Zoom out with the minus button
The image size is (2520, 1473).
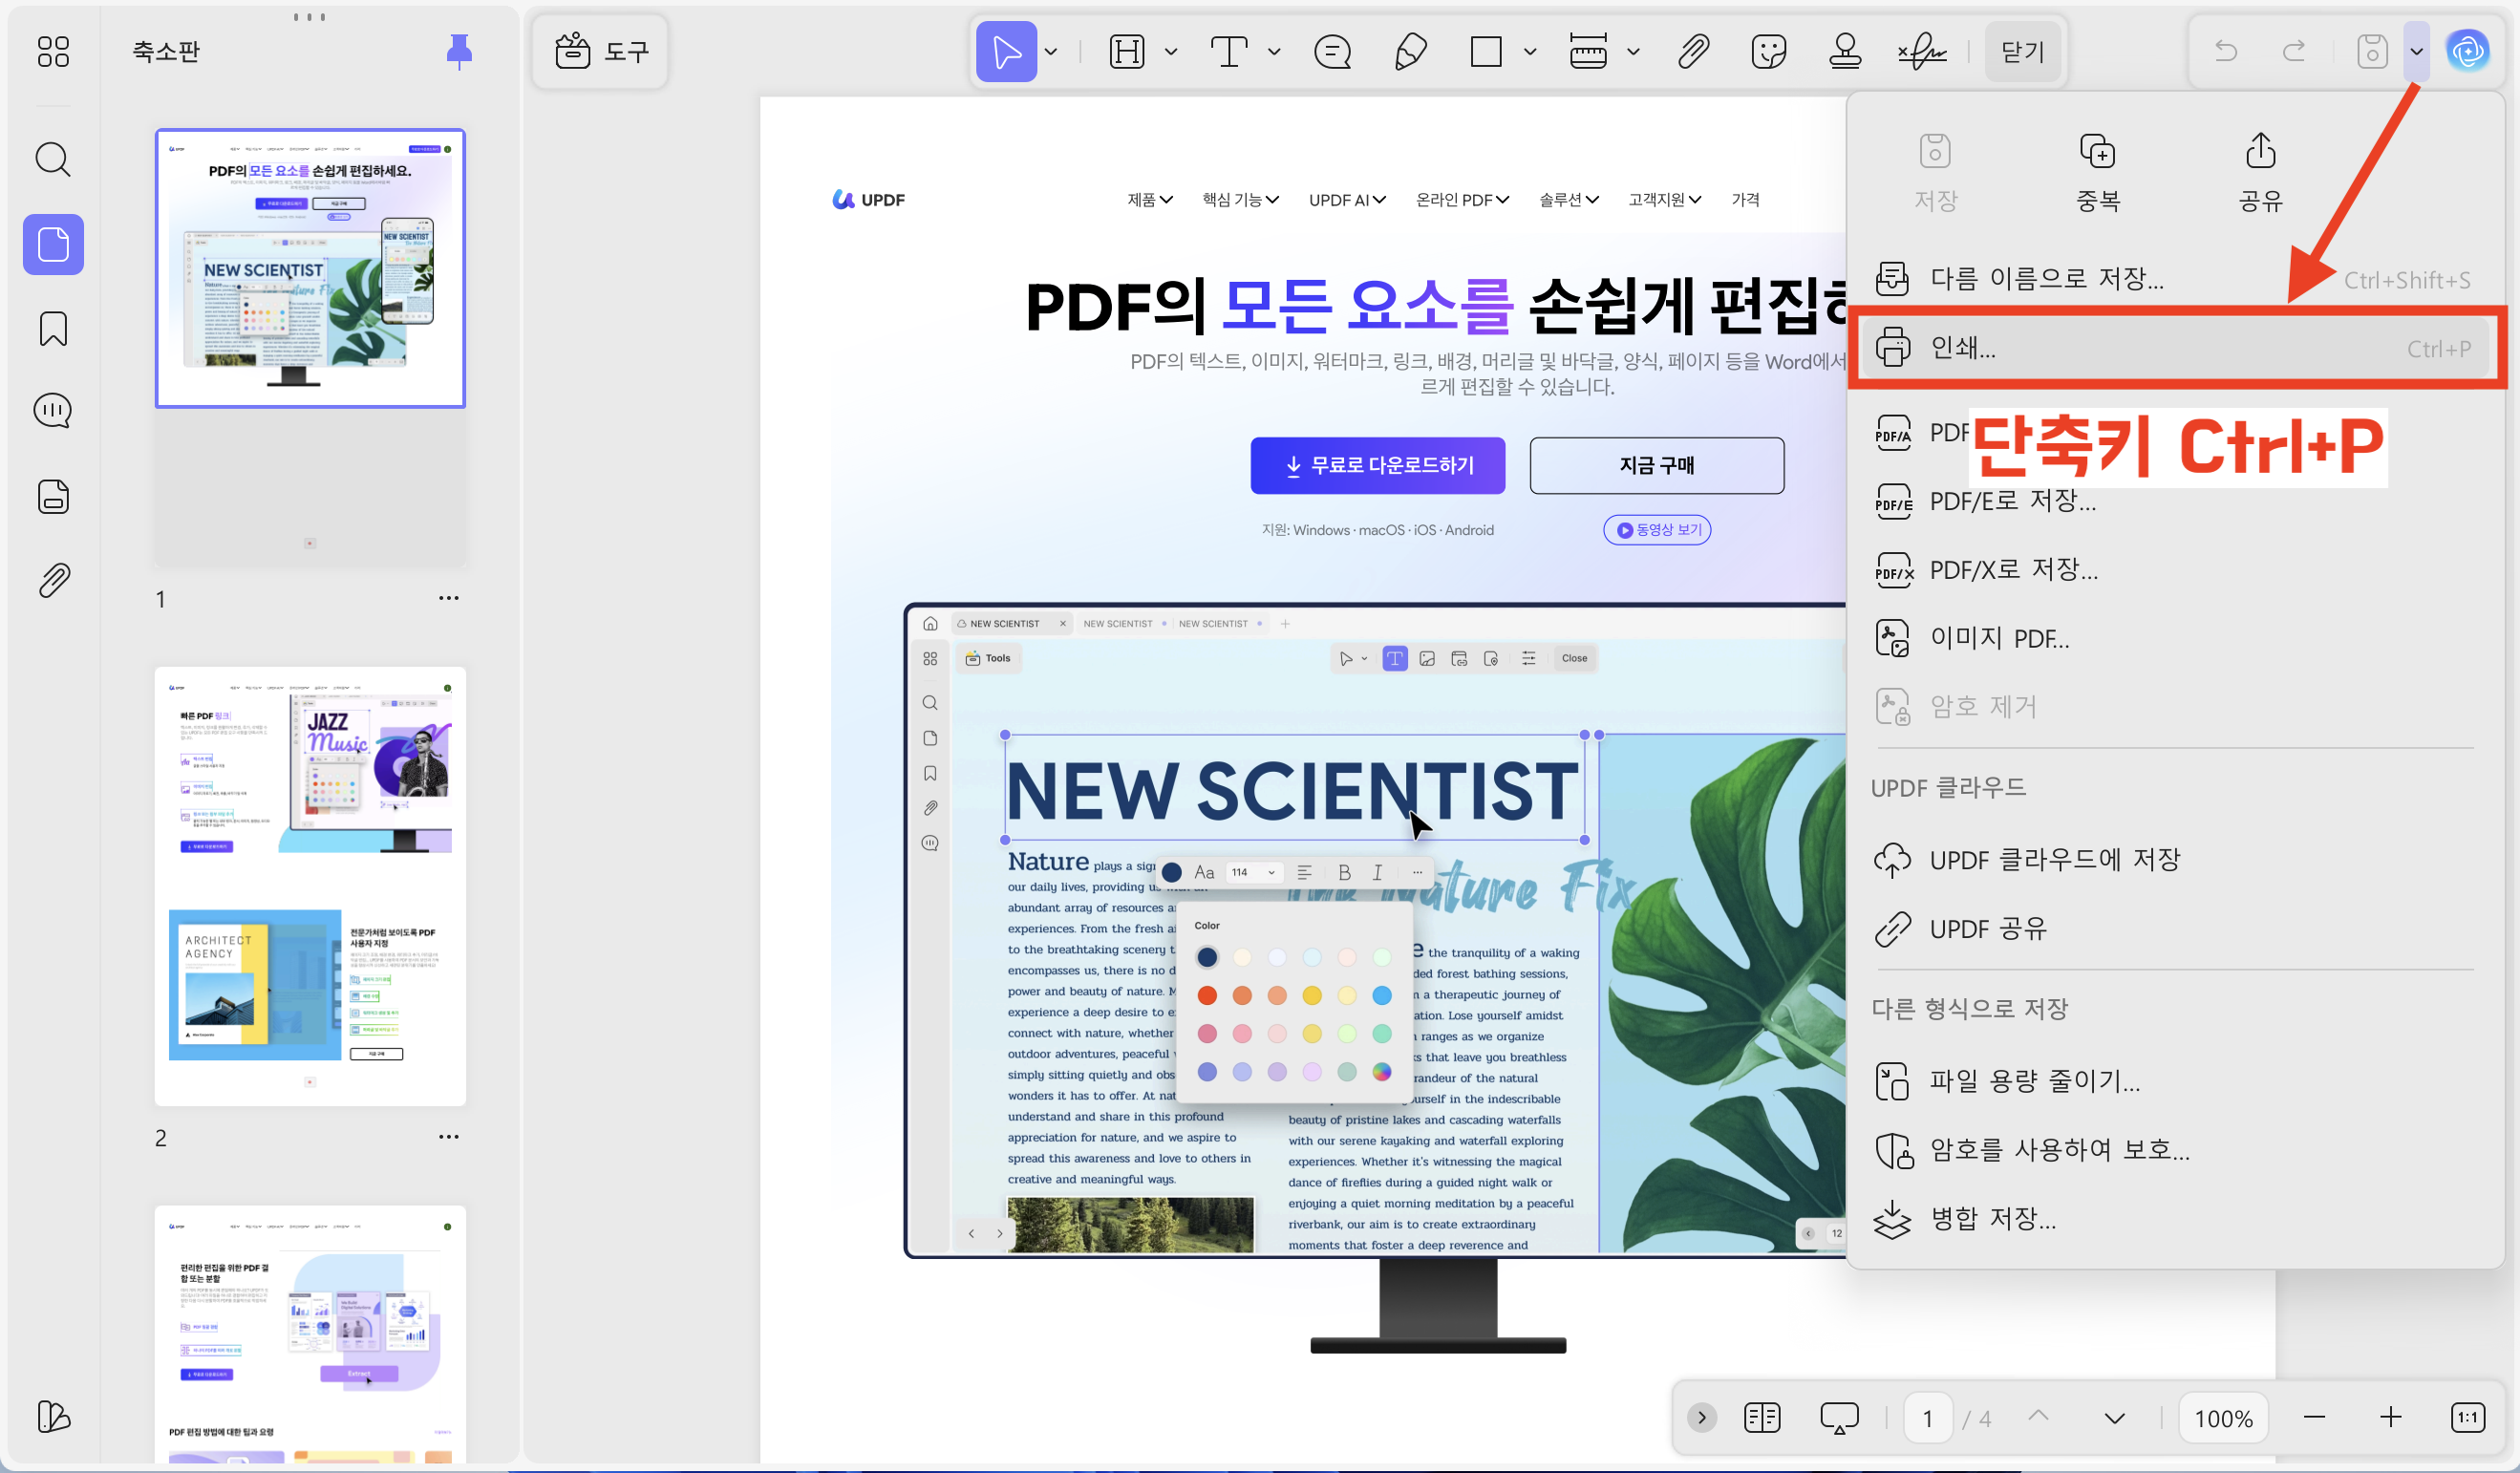pyautogui.click(x=2314, y=1417)
